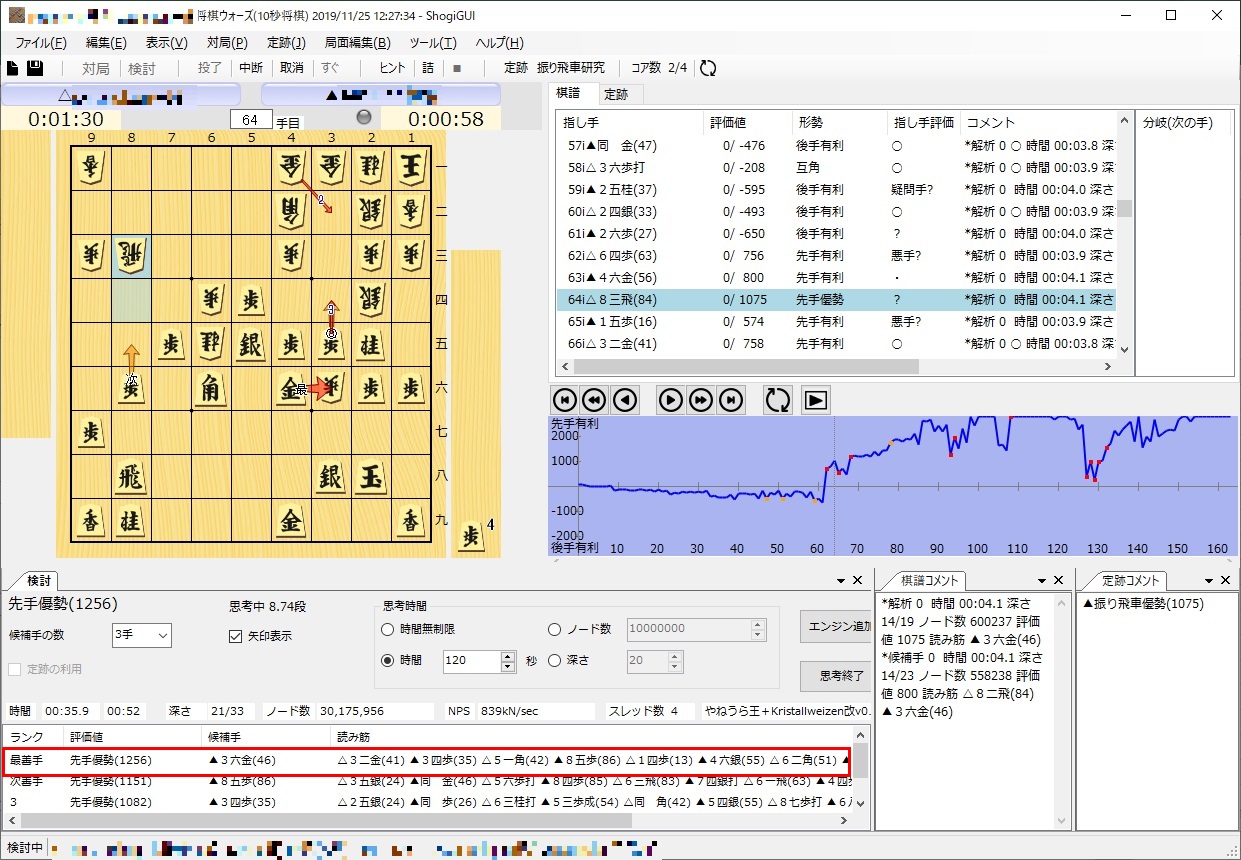Viewport: 1241px width, 860px height.
Task: Click the fast-forward several moves button
Action: tap(701, 400)
